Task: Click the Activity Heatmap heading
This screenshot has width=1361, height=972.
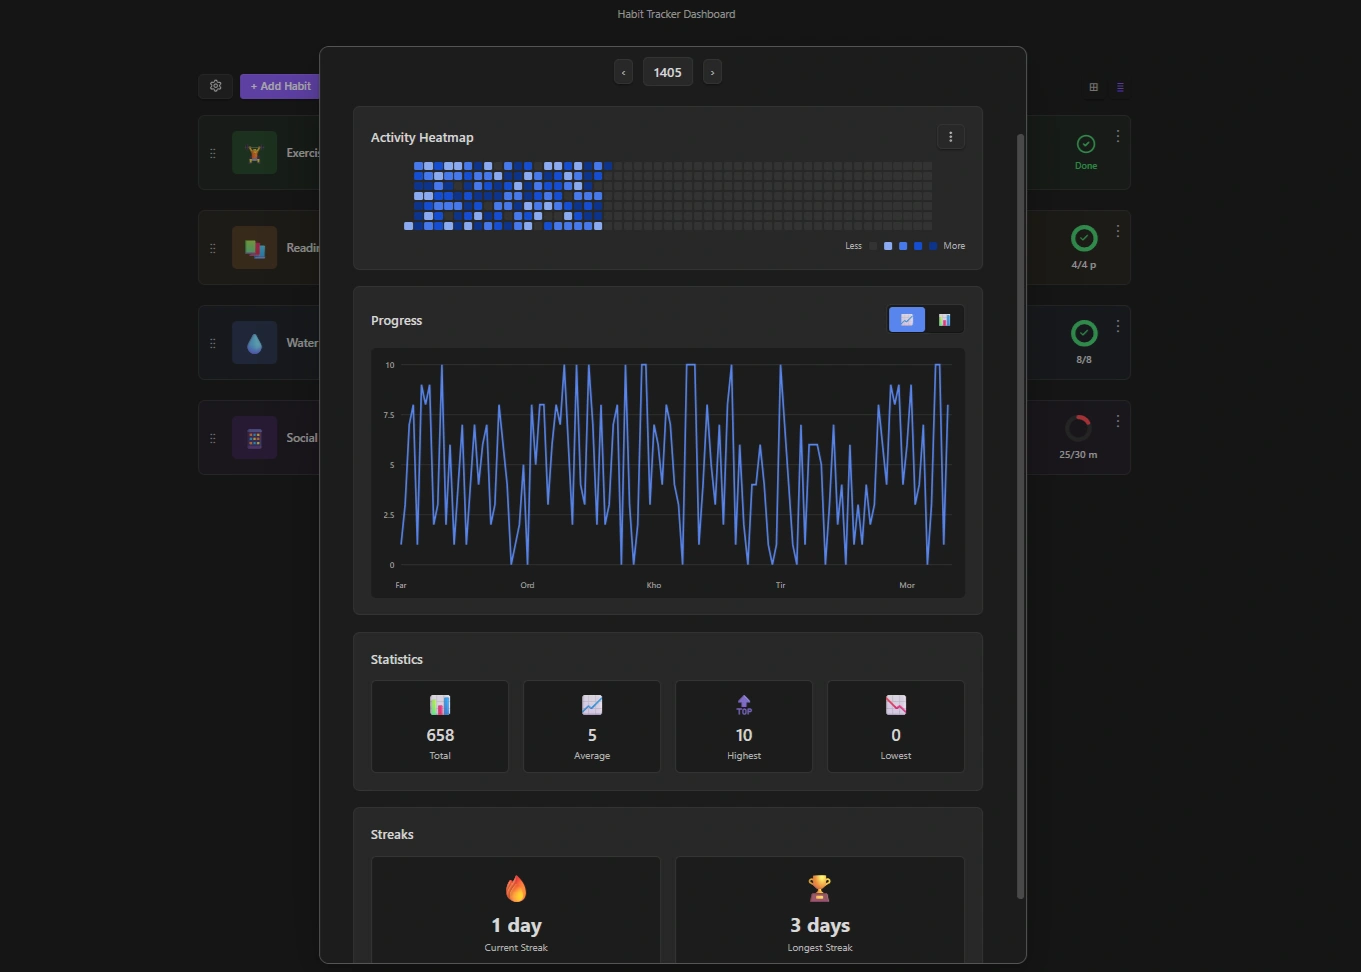Action: tap(422, 138)
